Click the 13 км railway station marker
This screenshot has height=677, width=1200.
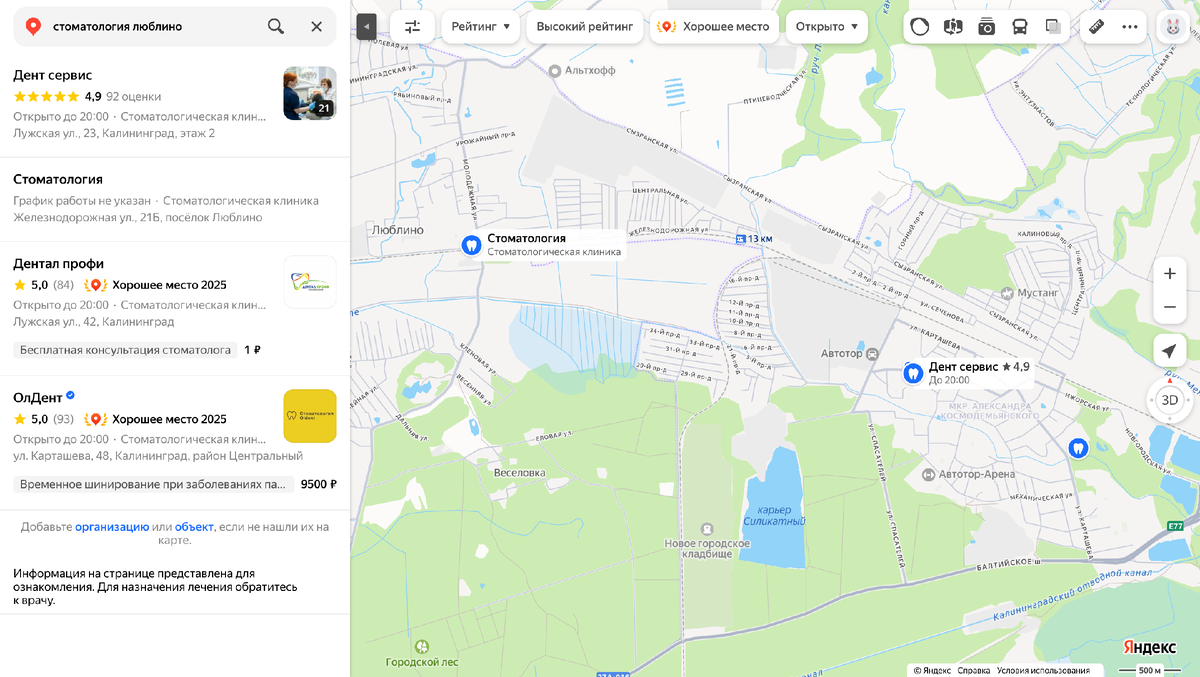click(x=740, y=239)
